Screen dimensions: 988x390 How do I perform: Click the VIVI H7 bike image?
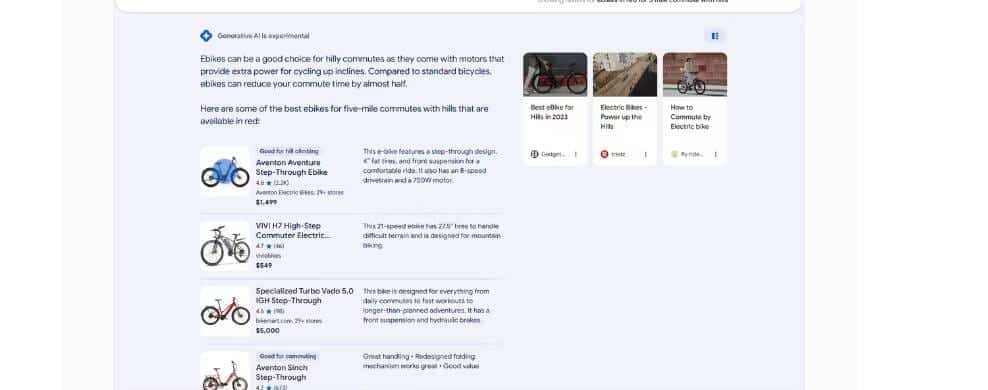click(x=225, y=246)
